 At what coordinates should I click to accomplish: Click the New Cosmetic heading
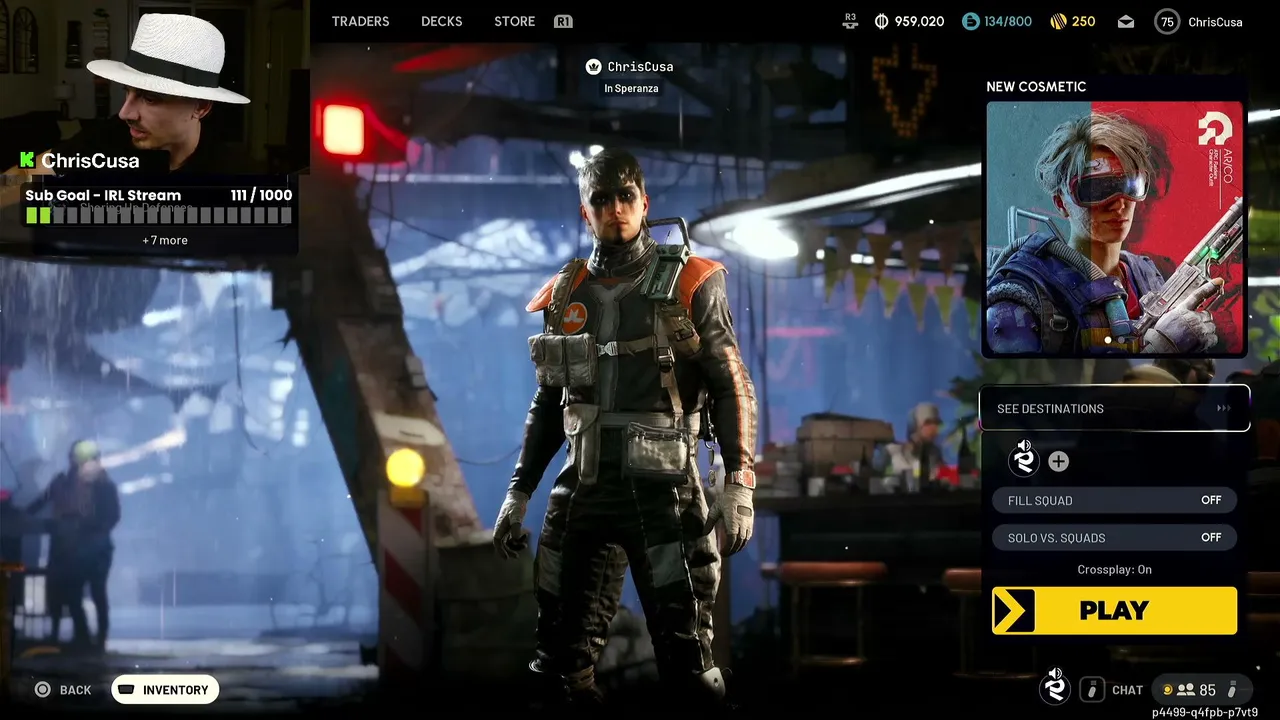pyautogui.click(x=1036, y=87)
